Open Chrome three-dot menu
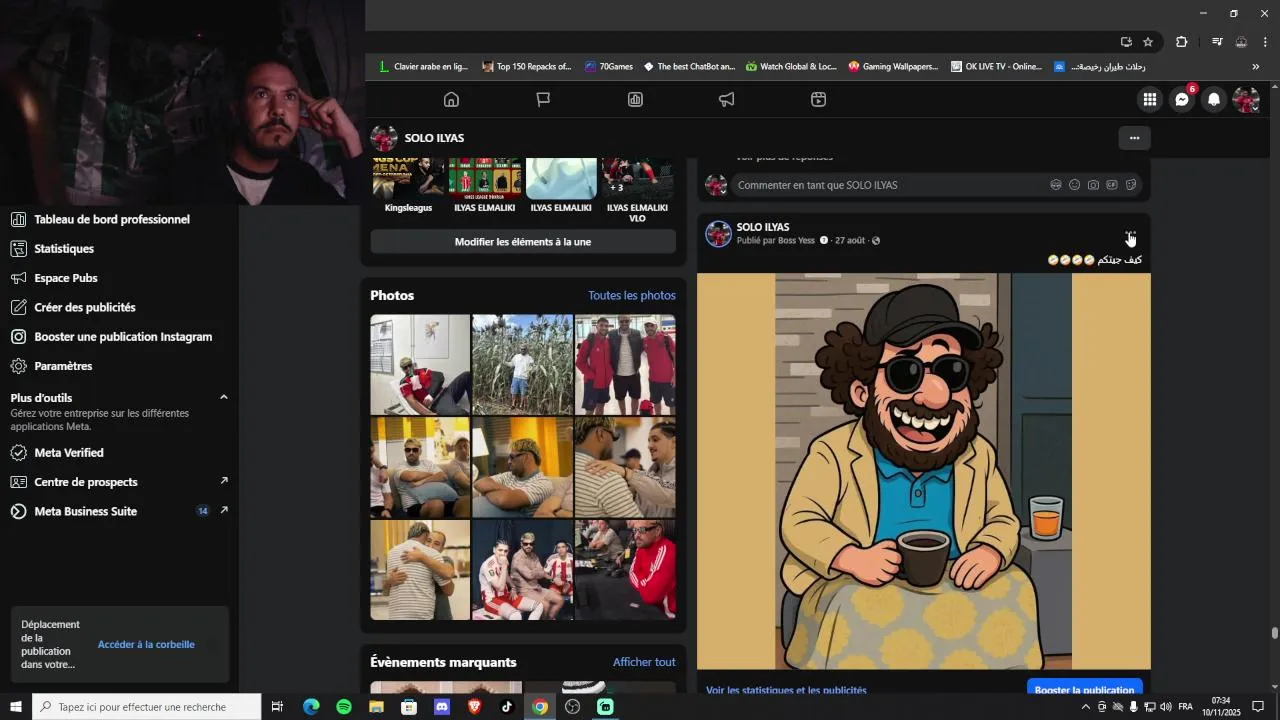1280x720 pixels. coord(1265,42)
